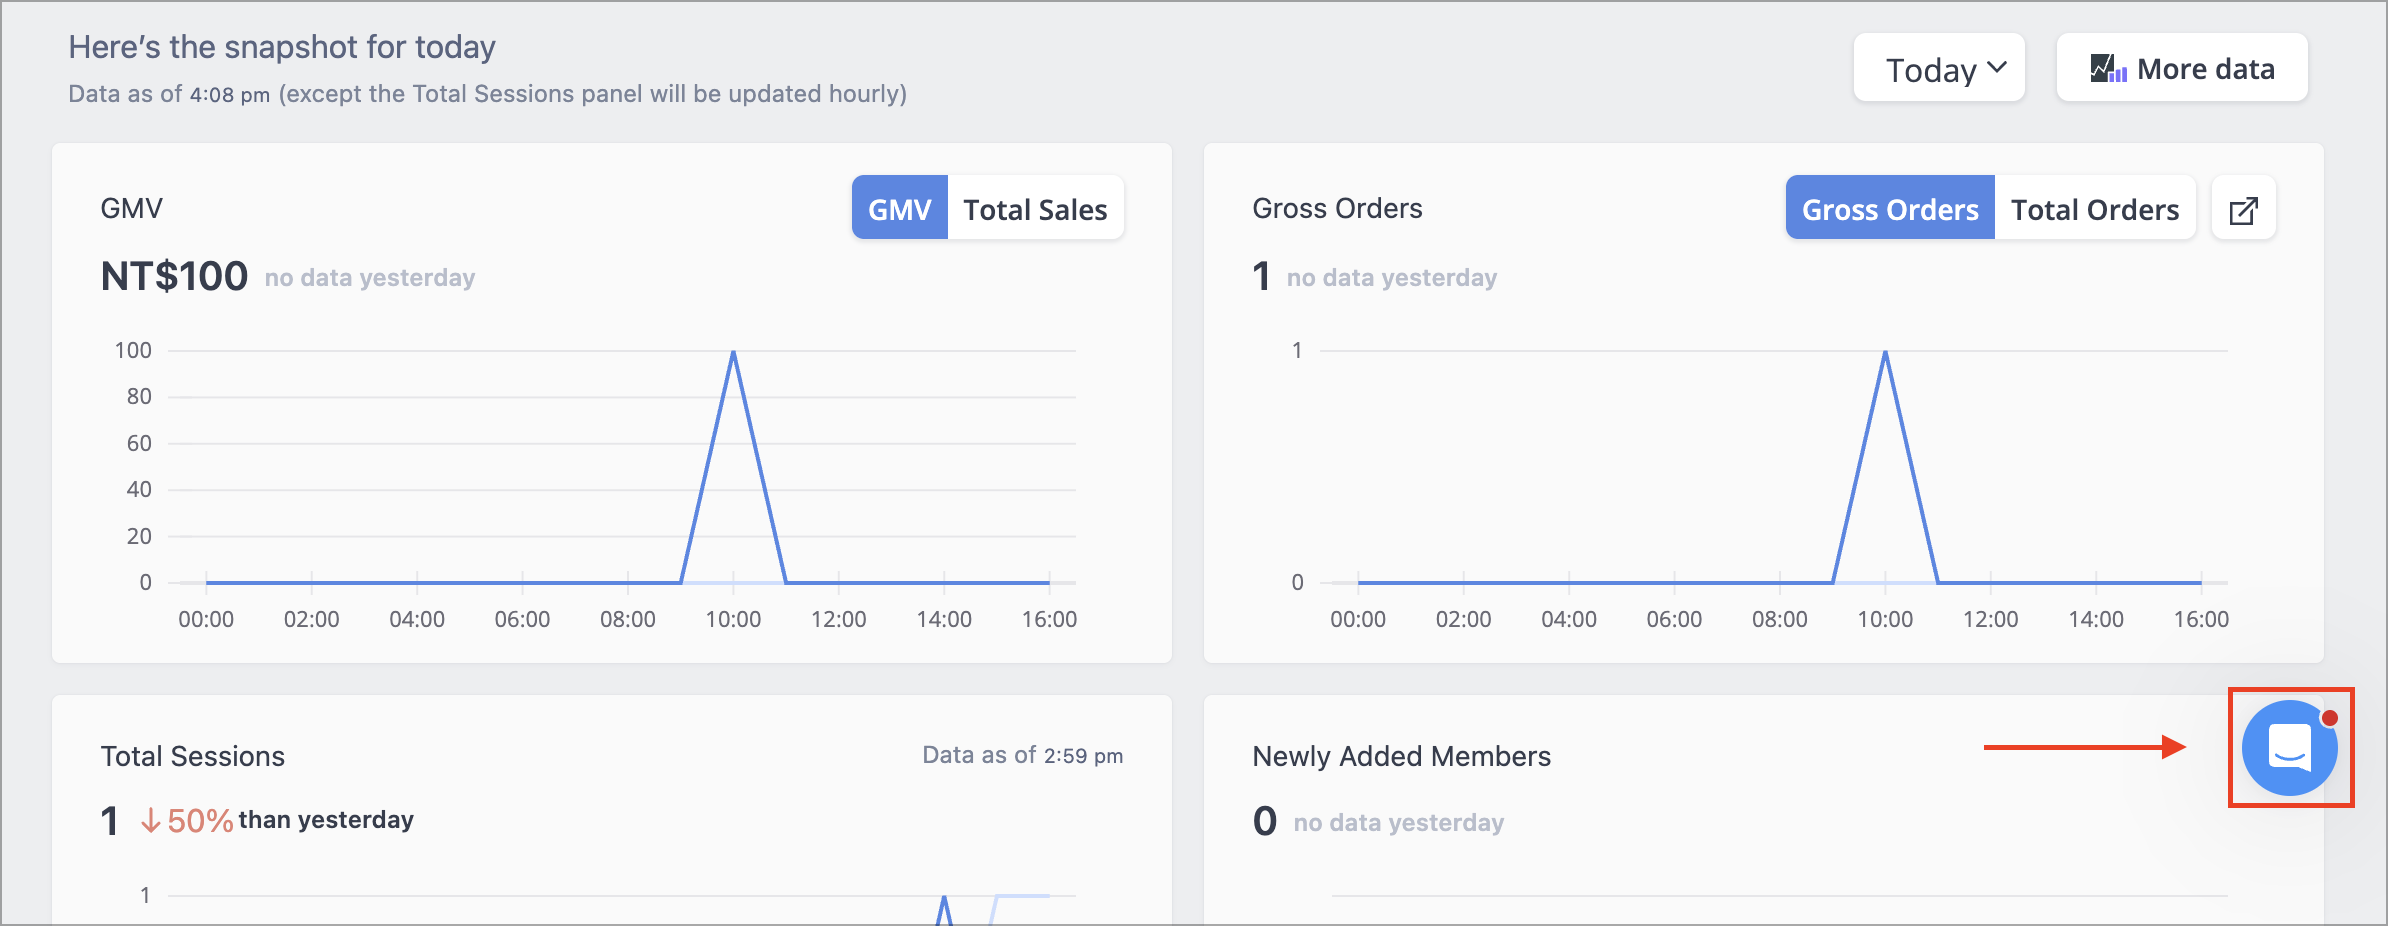Click the 50% than yesterday indicator
Viewport: 2388px width, 926px height.
[276, 820]
